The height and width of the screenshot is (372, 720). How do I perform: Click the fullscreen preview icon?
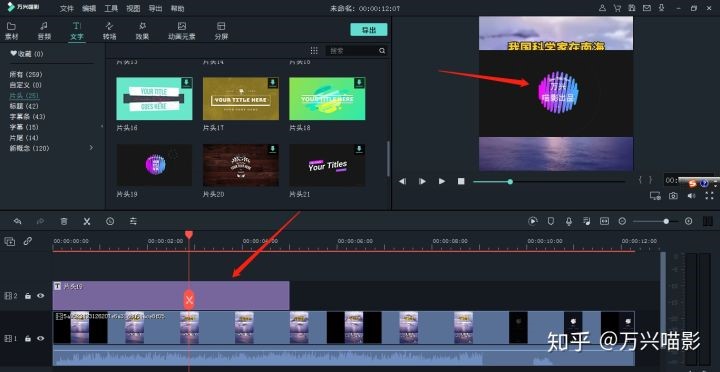[x=709, y=196]
